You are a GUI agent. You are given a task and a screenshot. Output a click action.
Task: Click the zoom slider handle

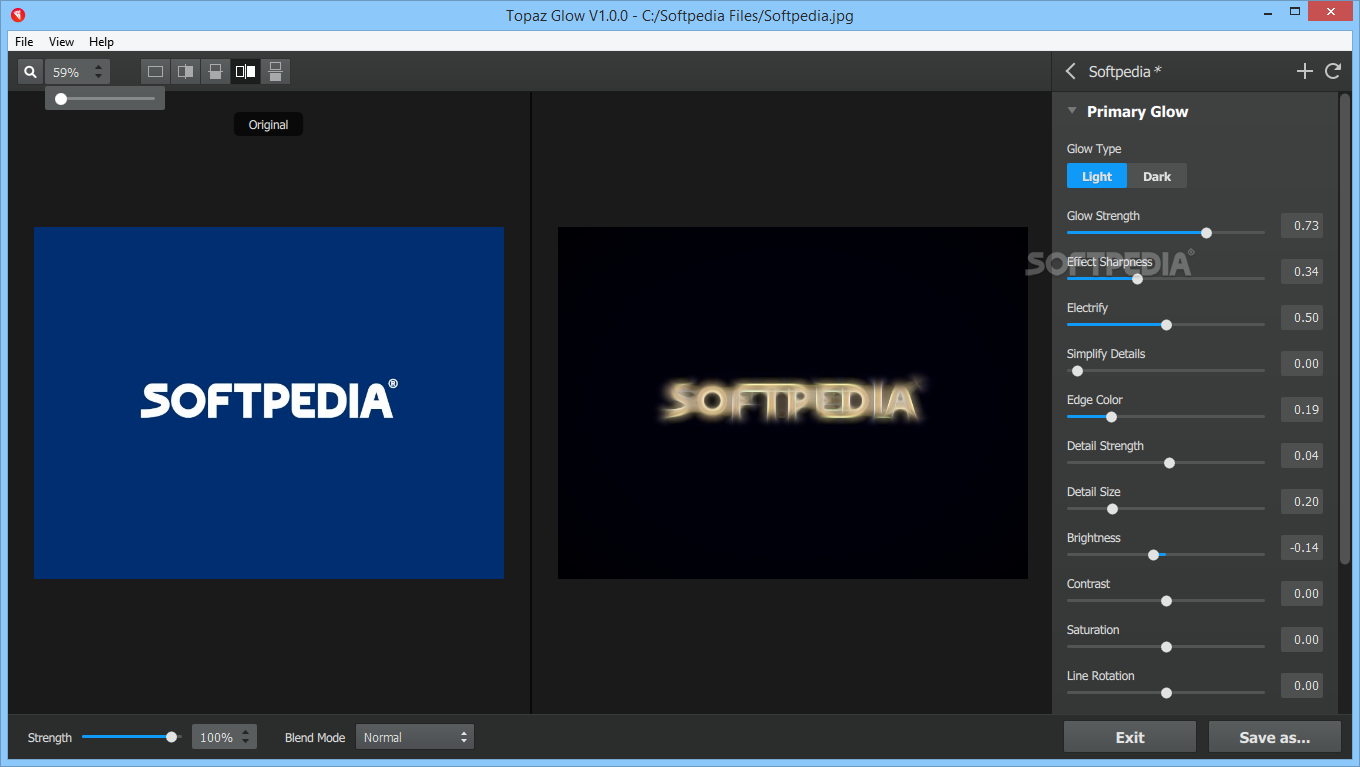pyautogui.click(x=61, y=99)
